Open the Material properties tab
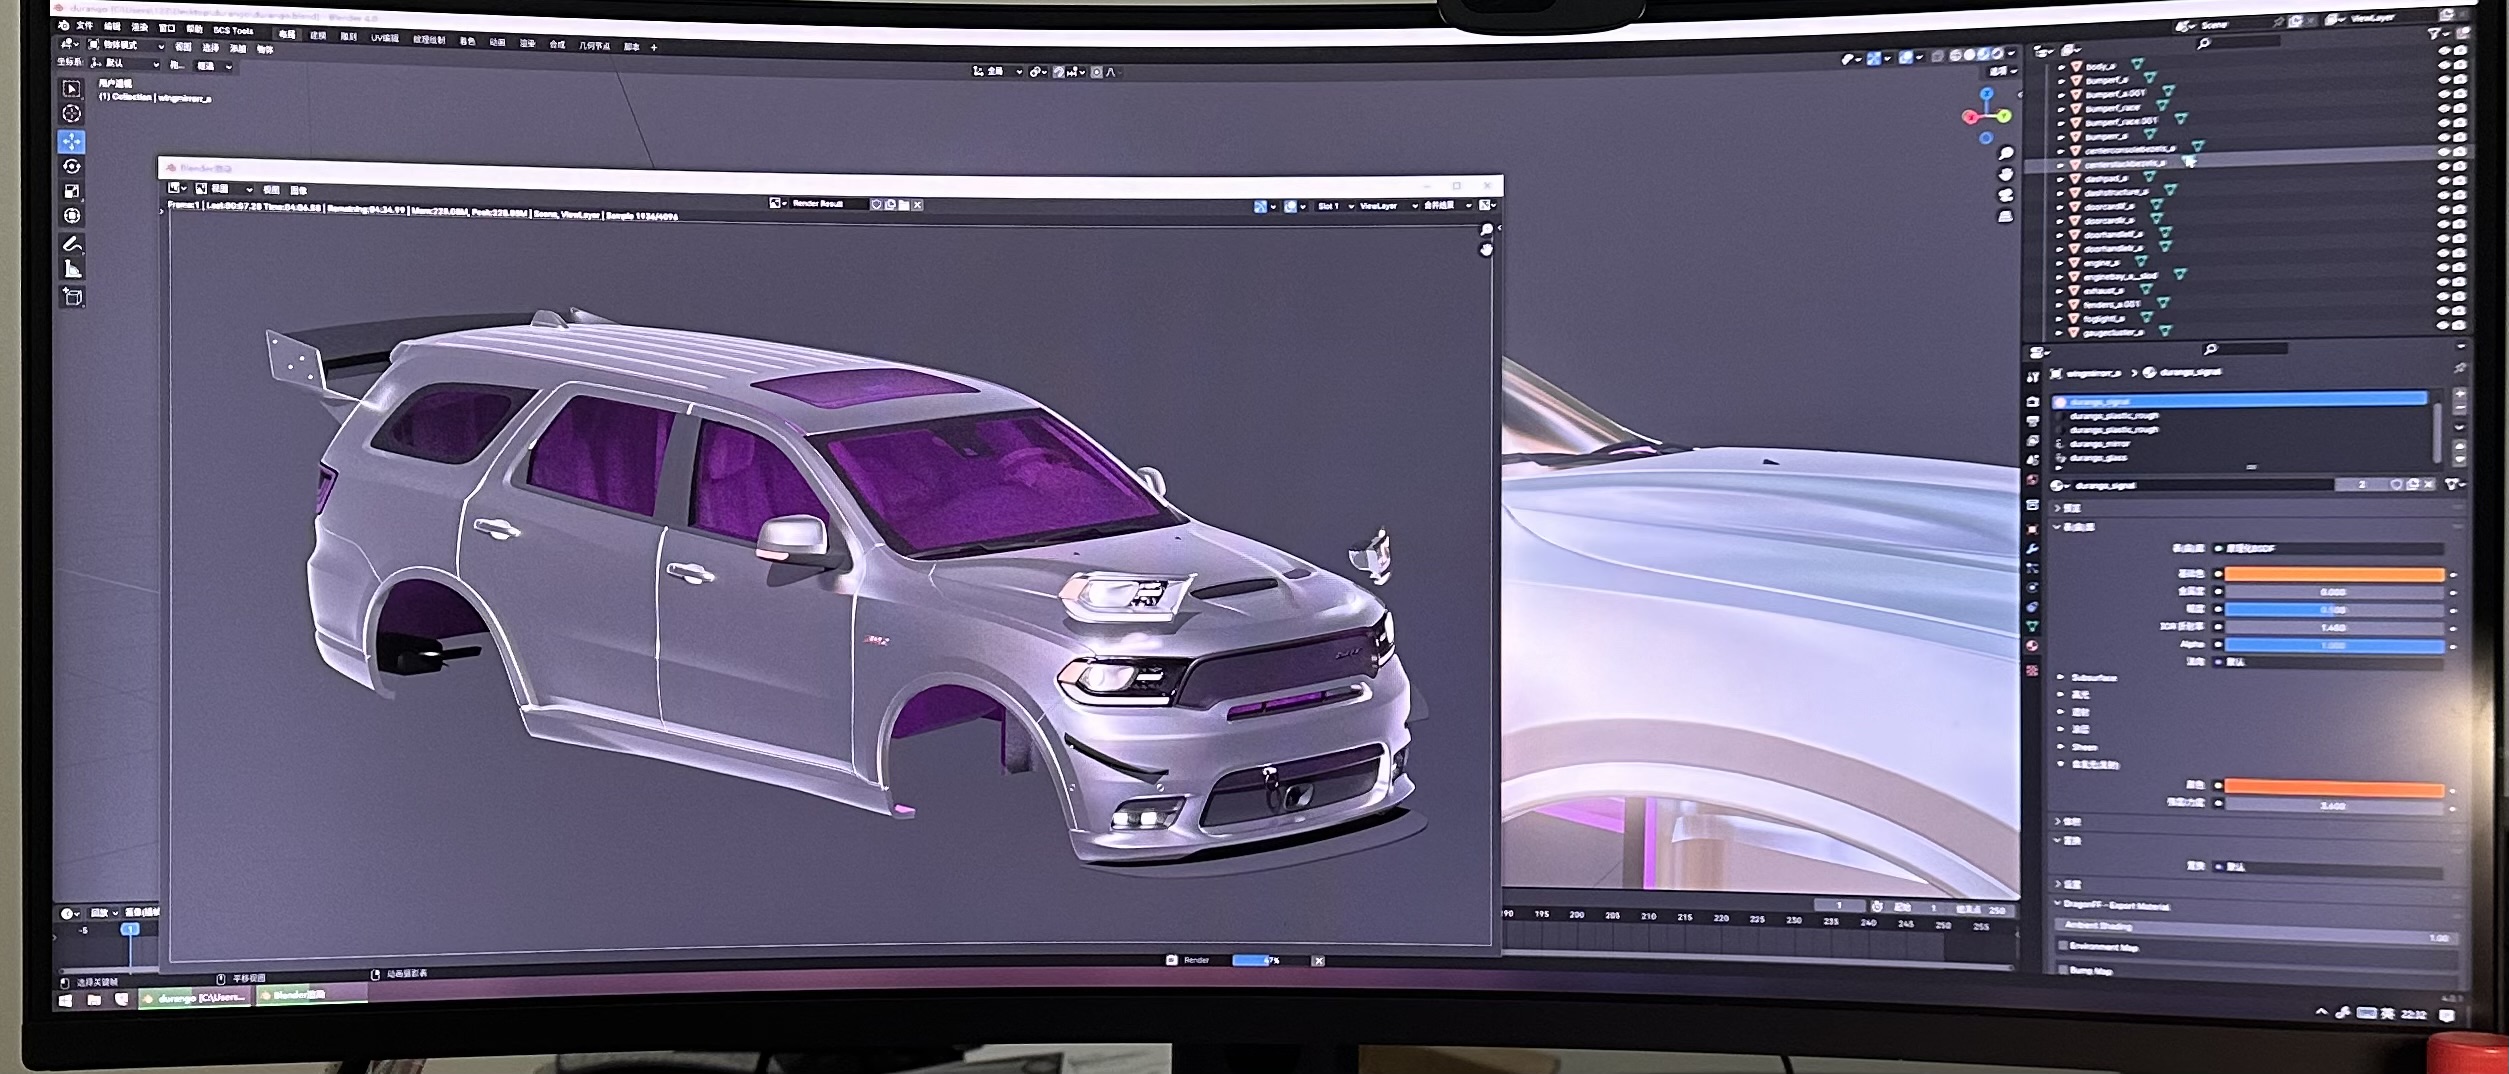The height and width of the screenshot is (1074, 2509). [2032, 647]
